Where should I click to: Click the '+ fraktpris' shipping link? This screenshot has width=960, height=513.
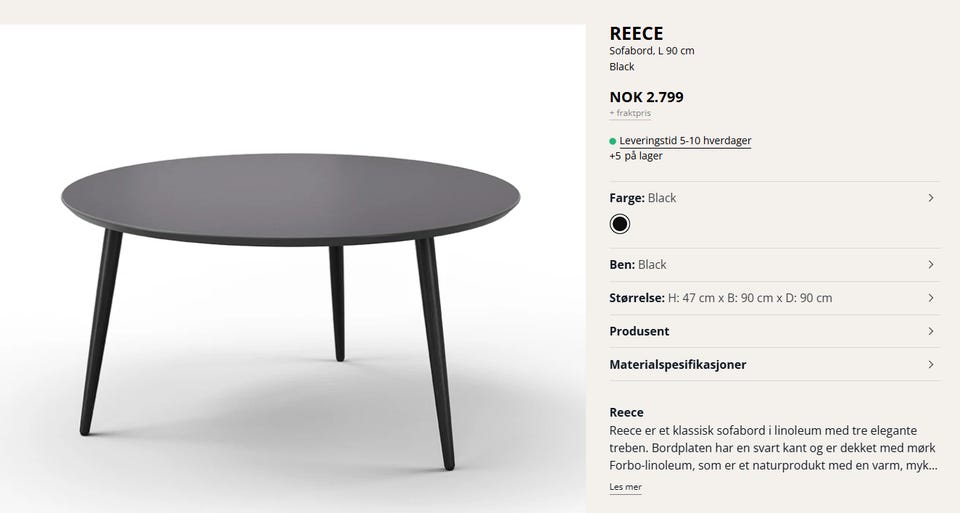tap(630, 114)
